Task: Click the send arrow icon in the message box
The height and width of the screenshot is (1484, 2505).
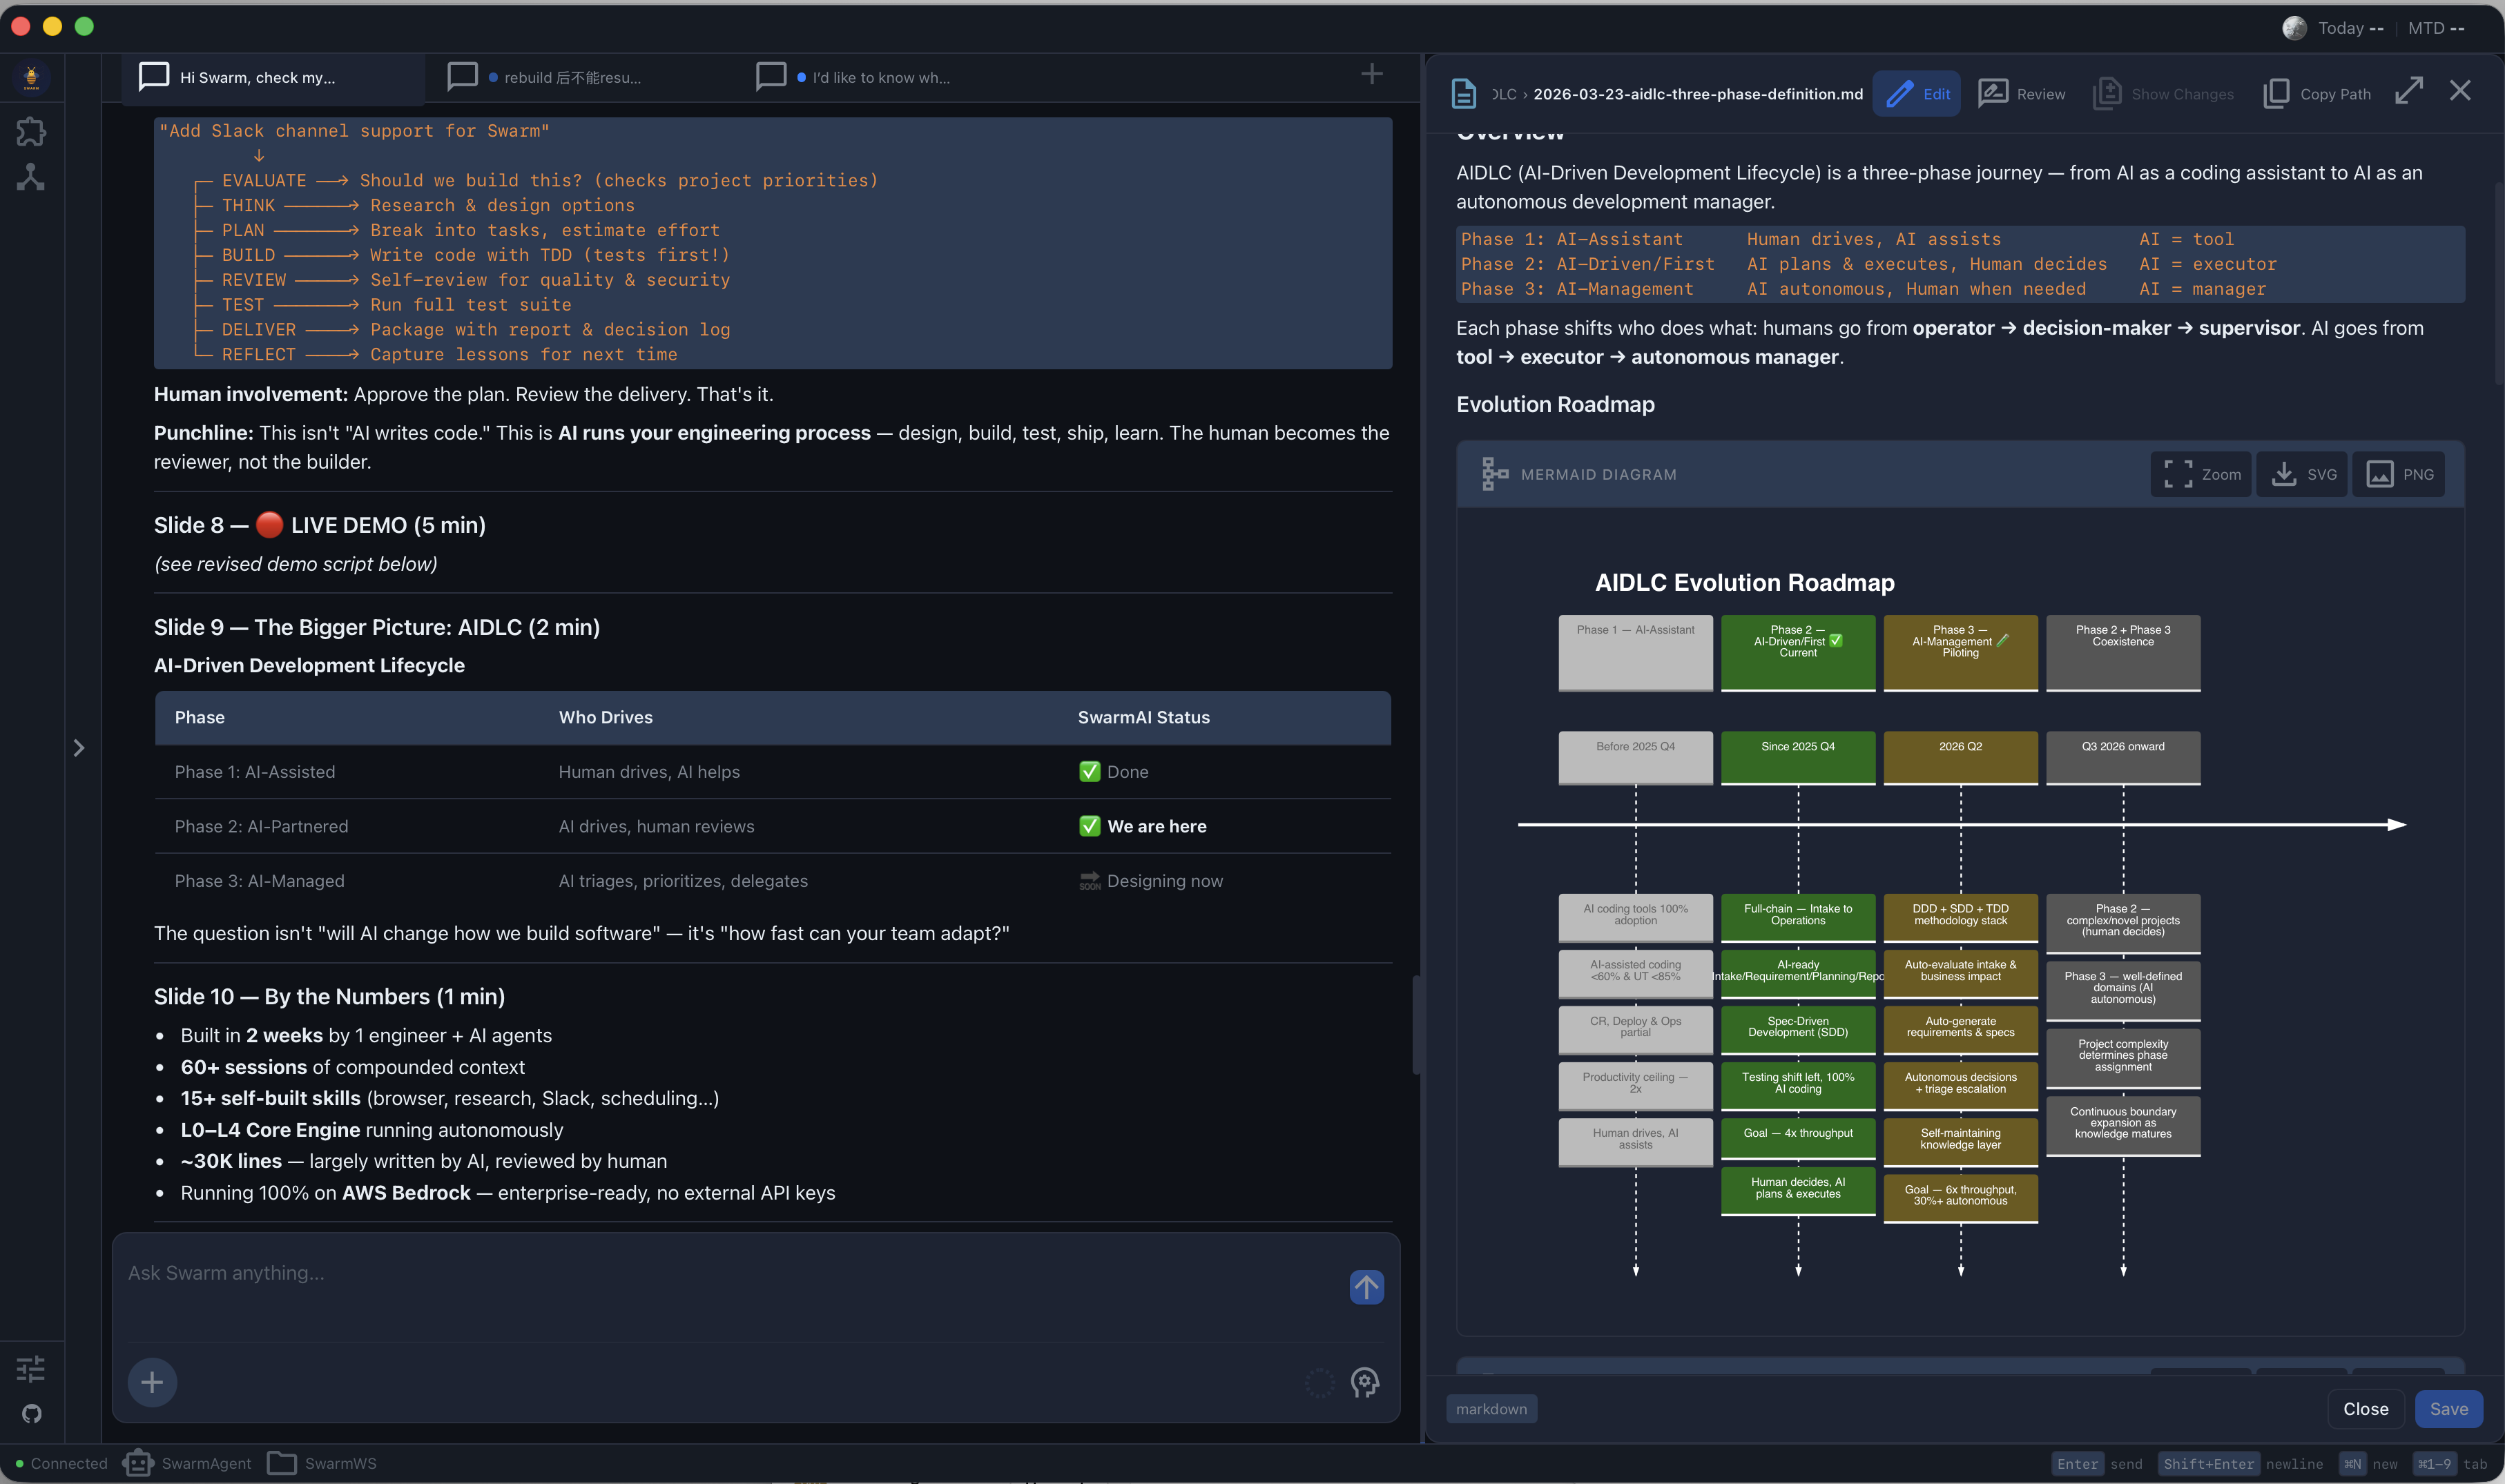Action: click(x=1365, y=1287)
